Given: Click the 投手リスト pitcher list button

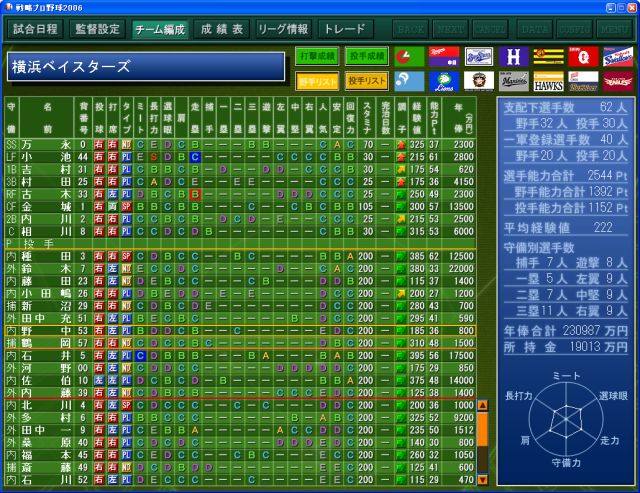Looking at the screenshot, I should 367,81.
